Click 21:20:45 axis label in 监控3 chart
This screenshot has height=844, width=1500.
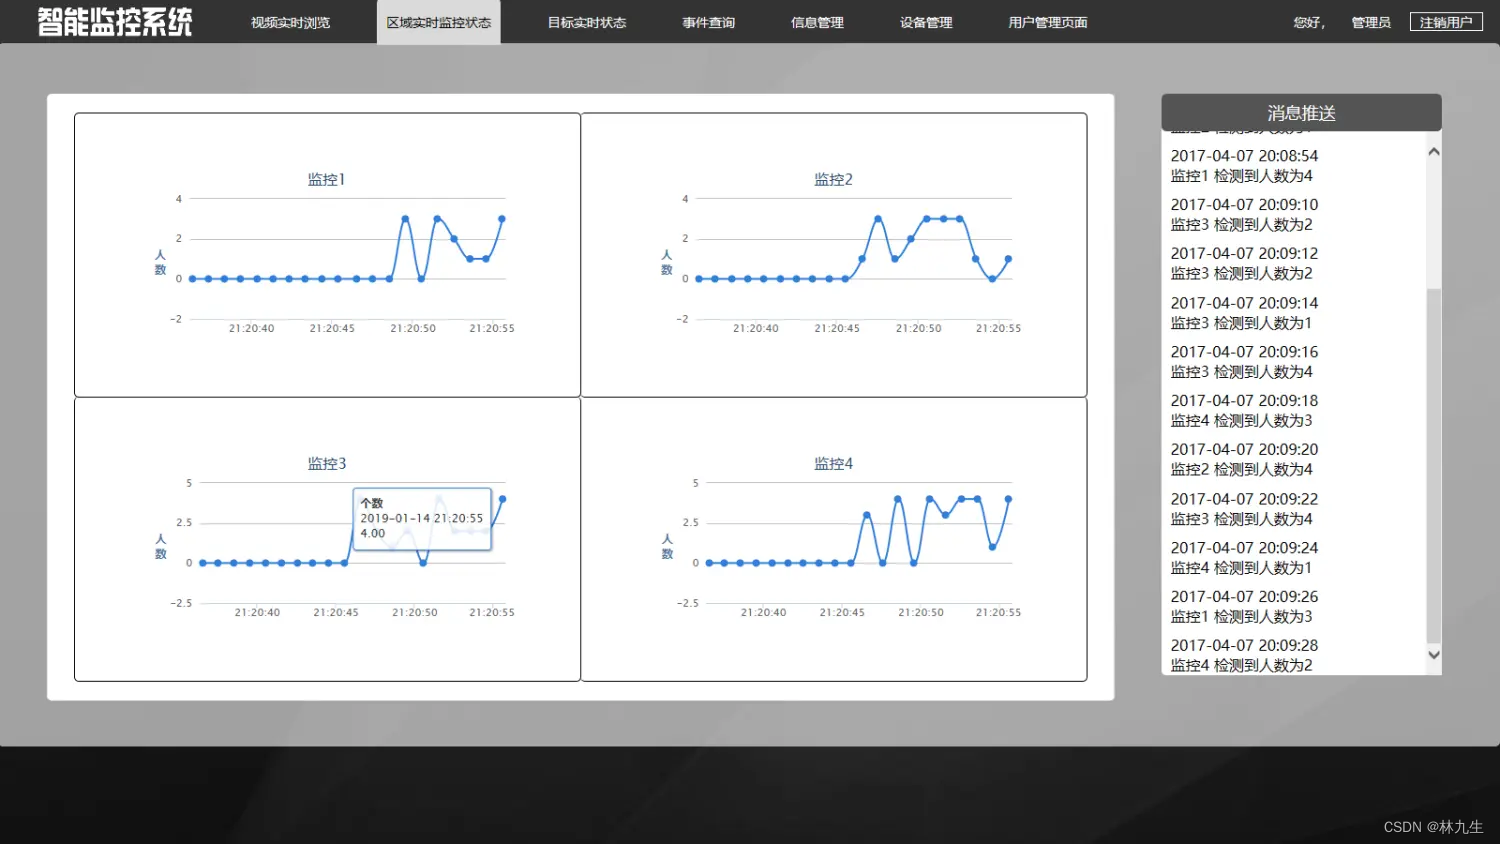pyautogui.click(x=336, y=612)
